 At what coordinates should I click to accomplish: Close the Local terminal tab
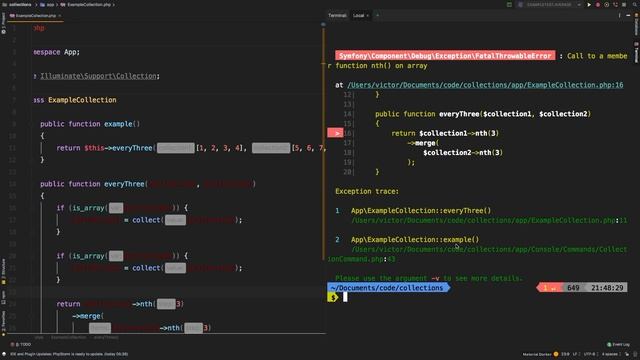[x=367, y=16]
